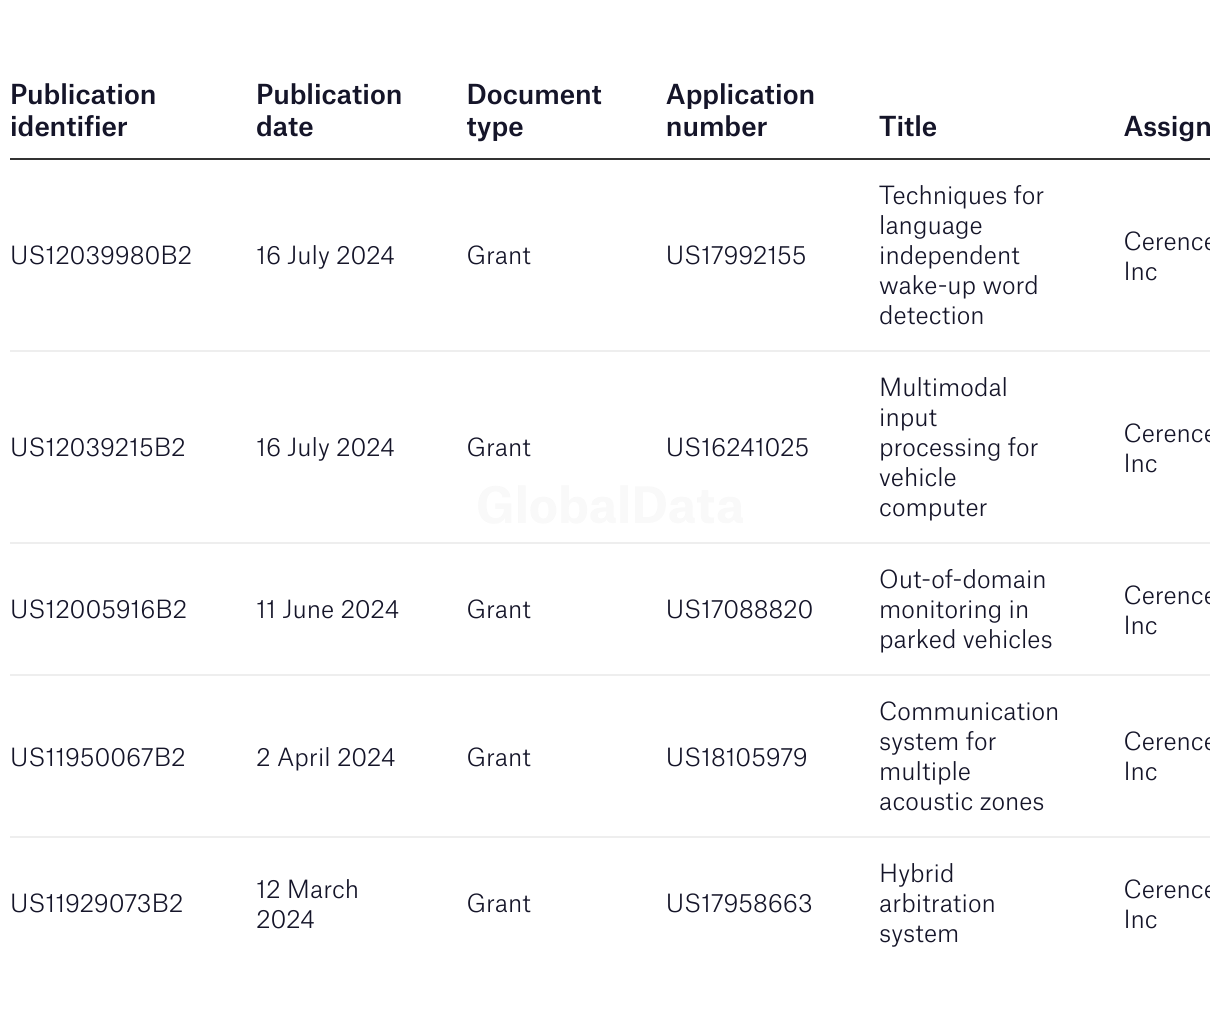The height and width of the screenshot is (1010, 1220).
Task: Click application number US16241025
Action: click(737, 447)
